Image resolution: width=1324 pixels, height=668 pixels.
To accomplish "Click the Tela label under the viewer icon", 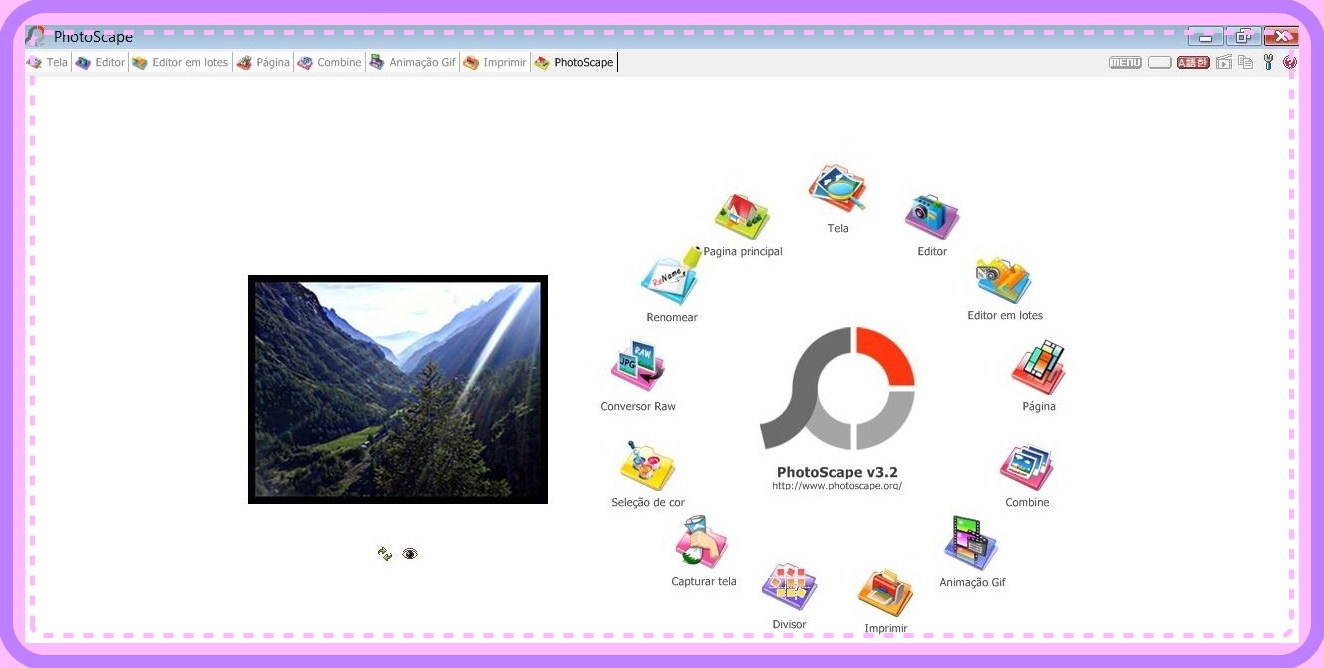I will point(838,228).
